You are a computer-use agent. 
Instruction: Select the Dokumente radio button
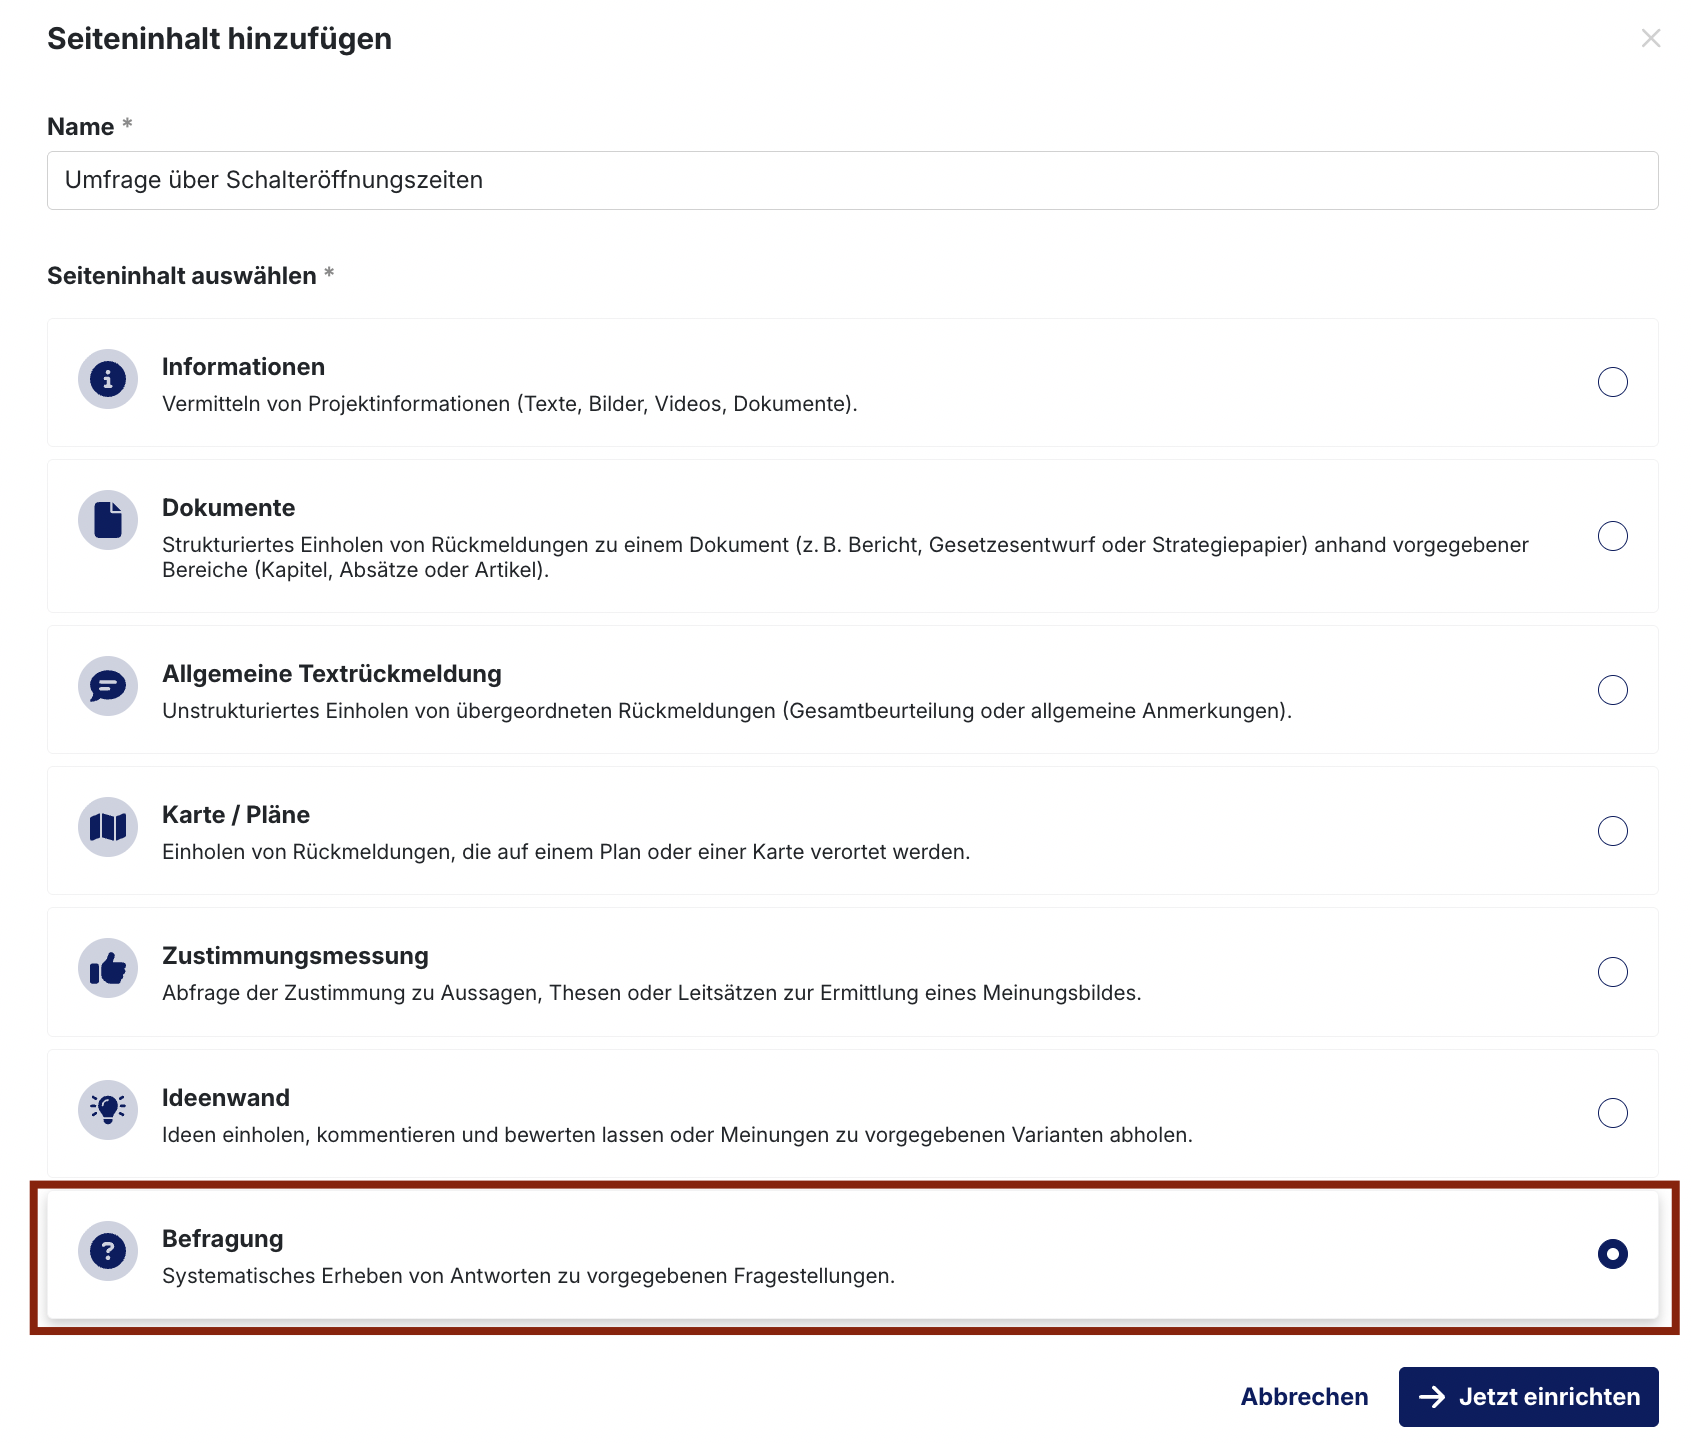[x=1613, y=536]
